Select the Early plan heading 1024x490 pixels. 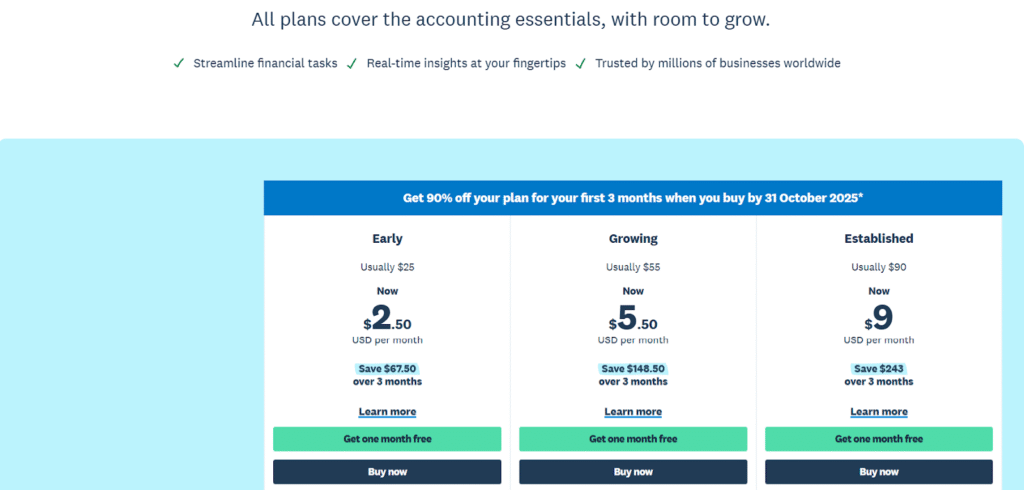coord(387,239)
